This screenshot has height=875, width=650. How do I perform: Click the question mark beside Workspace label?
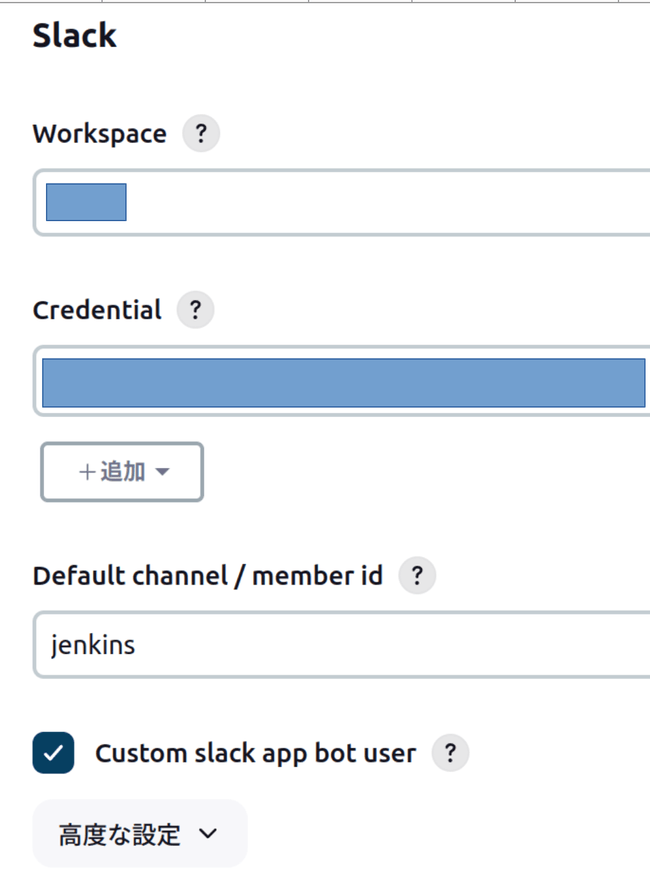[x=200, y=133]
